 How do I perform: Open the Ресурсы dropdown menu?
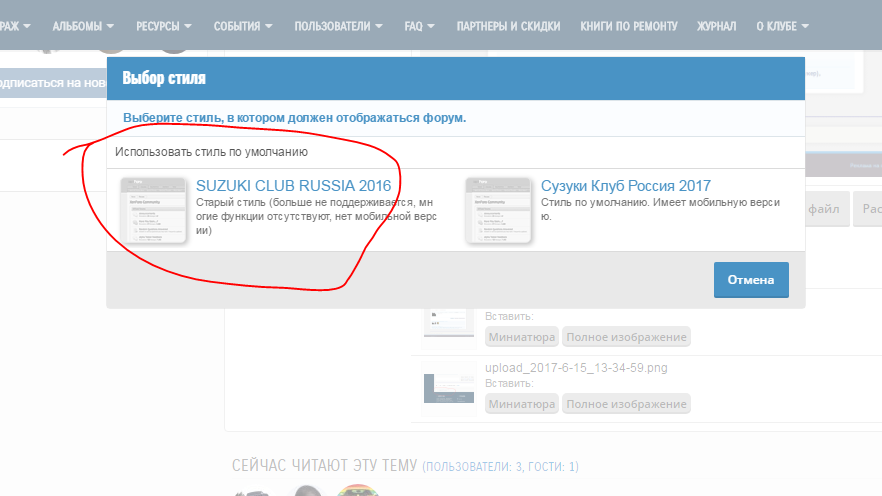click(164, 25)
